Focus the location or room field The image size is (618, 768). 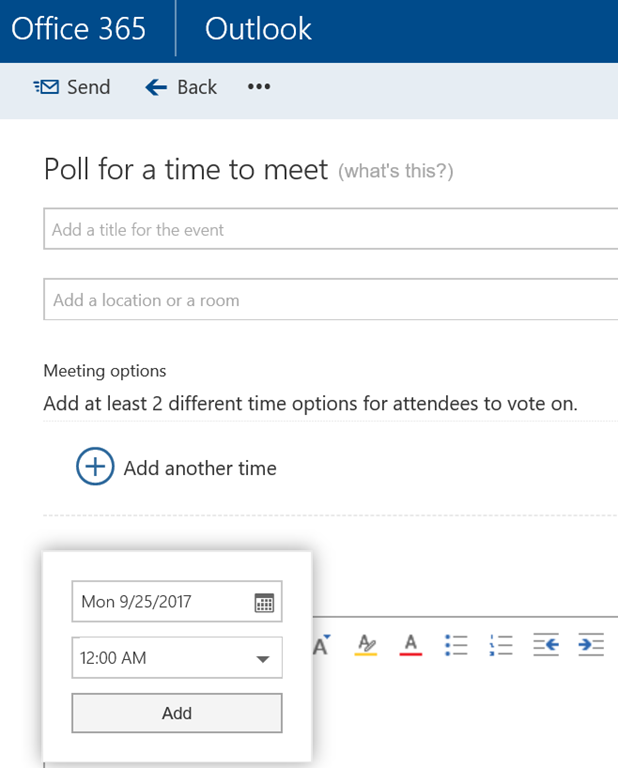330,300
